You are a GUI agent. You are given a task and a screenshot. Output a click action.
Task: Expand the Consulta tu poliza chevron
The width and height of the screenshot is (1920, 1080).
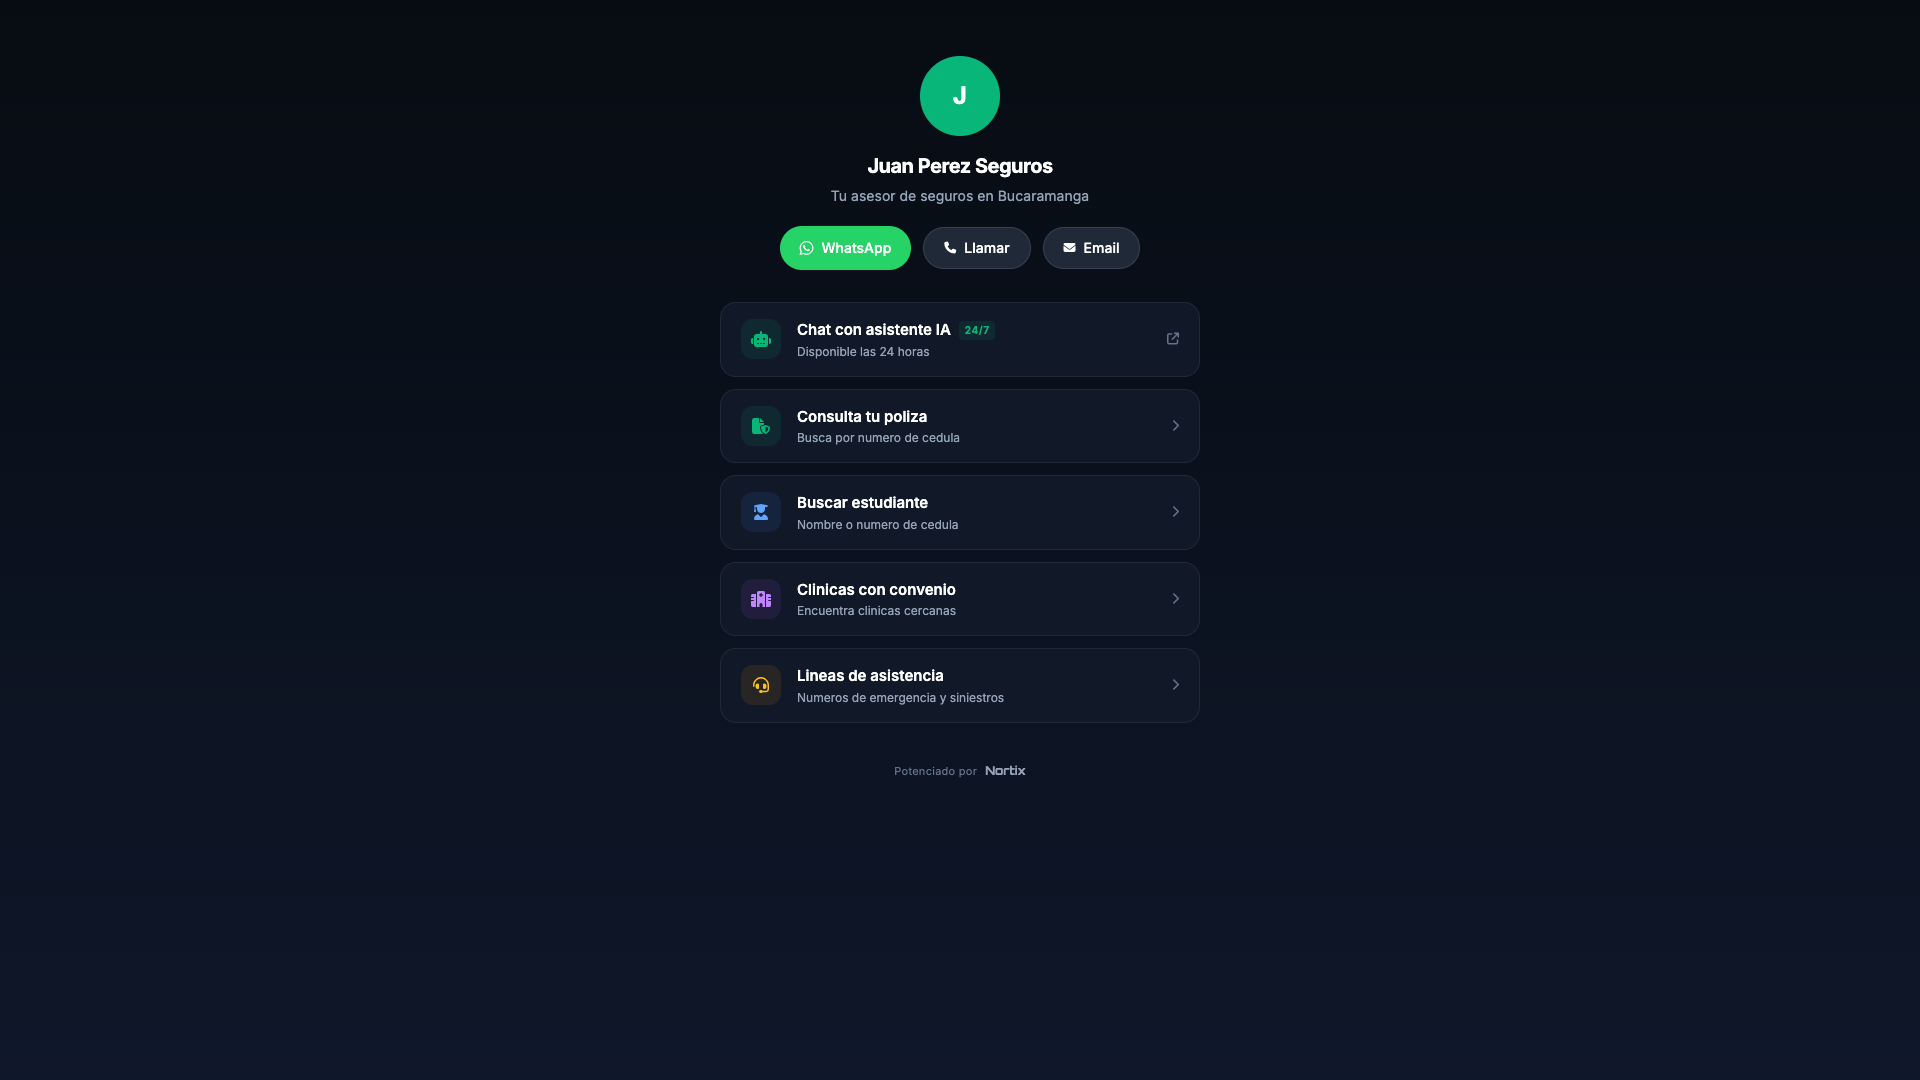pyautogui.click(x=1175, y=425)
